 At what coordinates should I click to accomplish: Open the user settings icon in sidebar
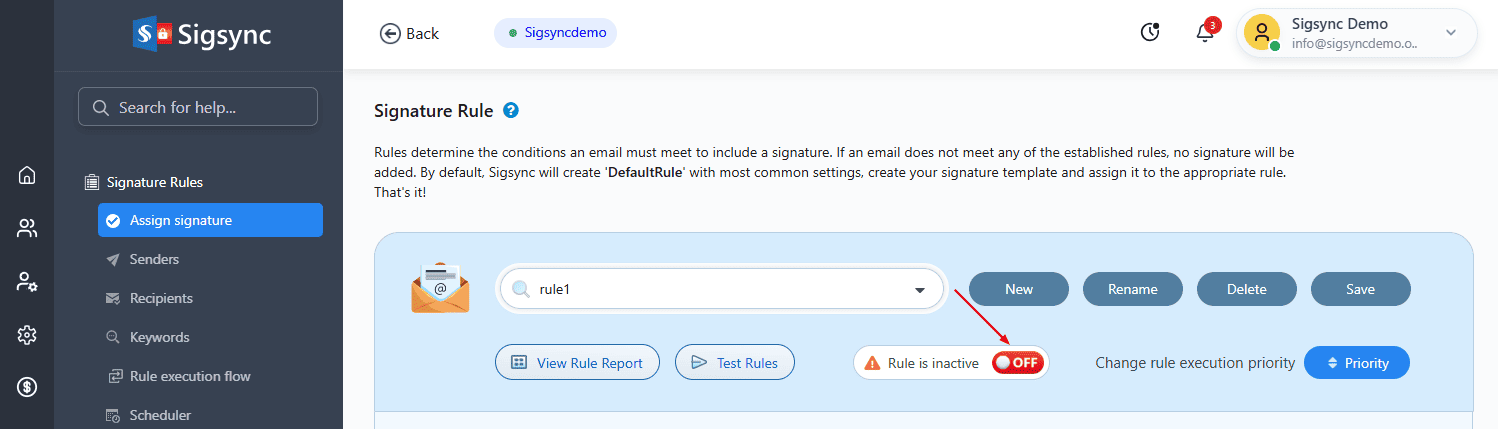27,282
